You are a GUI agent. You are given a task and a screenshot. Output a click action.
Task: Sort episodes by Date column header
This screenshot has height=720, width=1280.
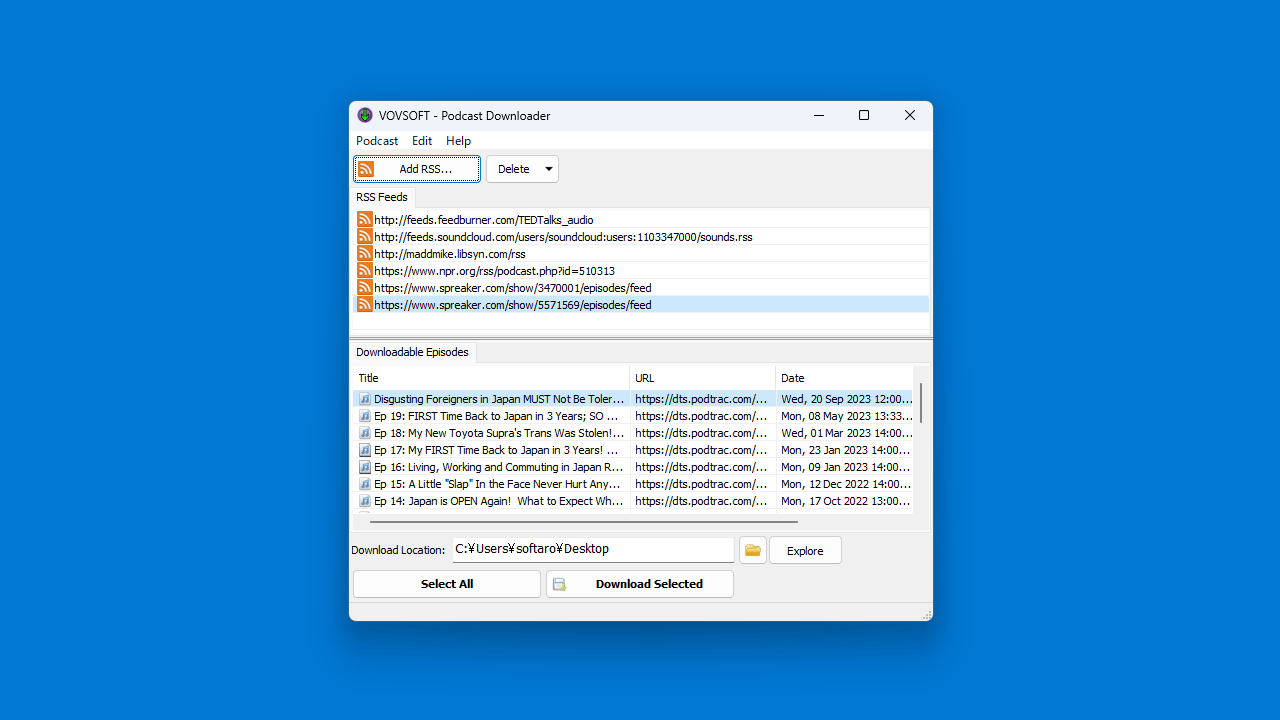845,378
